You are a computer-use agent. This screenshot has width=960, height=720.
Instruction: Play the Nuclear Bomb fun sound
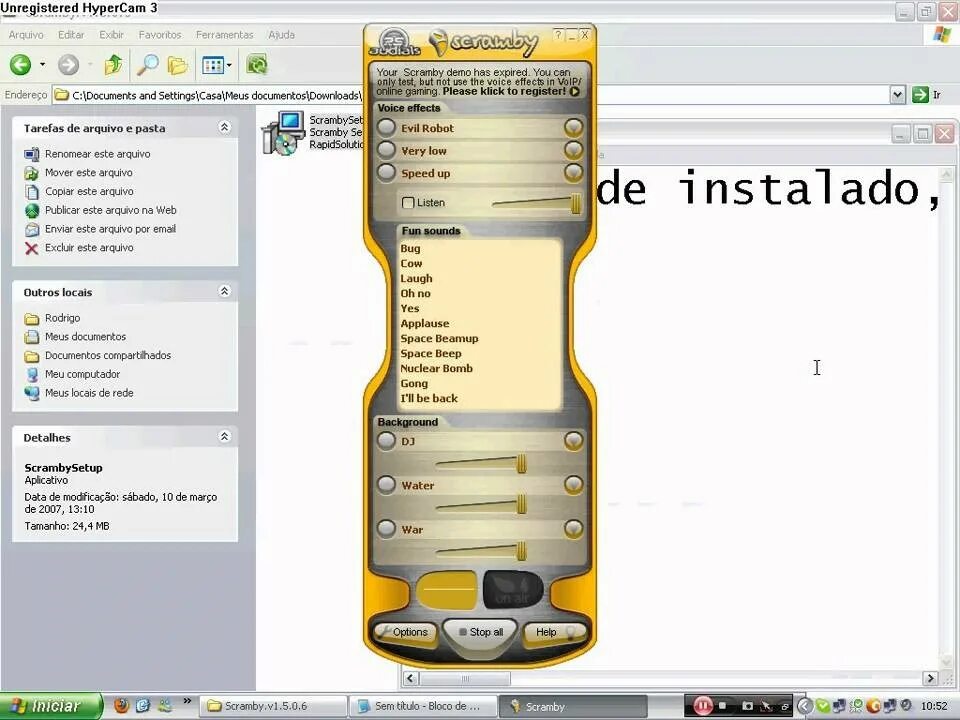tap(437, 369)
